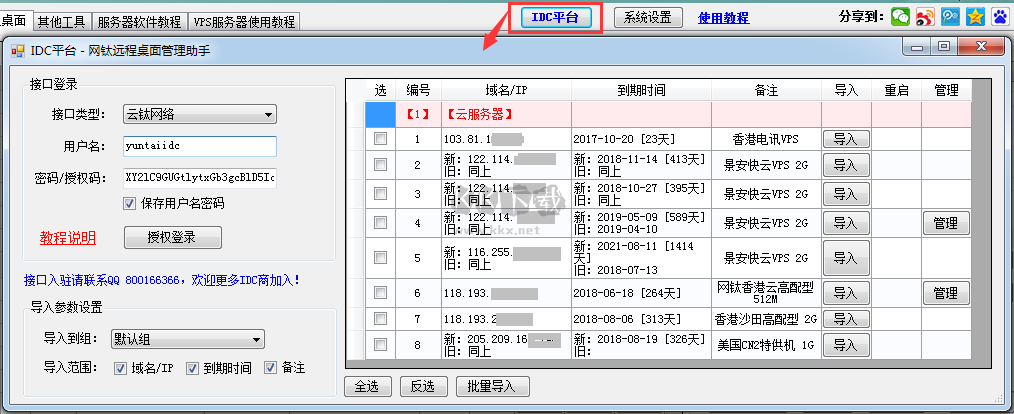Toggle 保存用户名密码 checkbox
The width and height of the screenshot is (1014, 414).
click(x=129, y=204)
